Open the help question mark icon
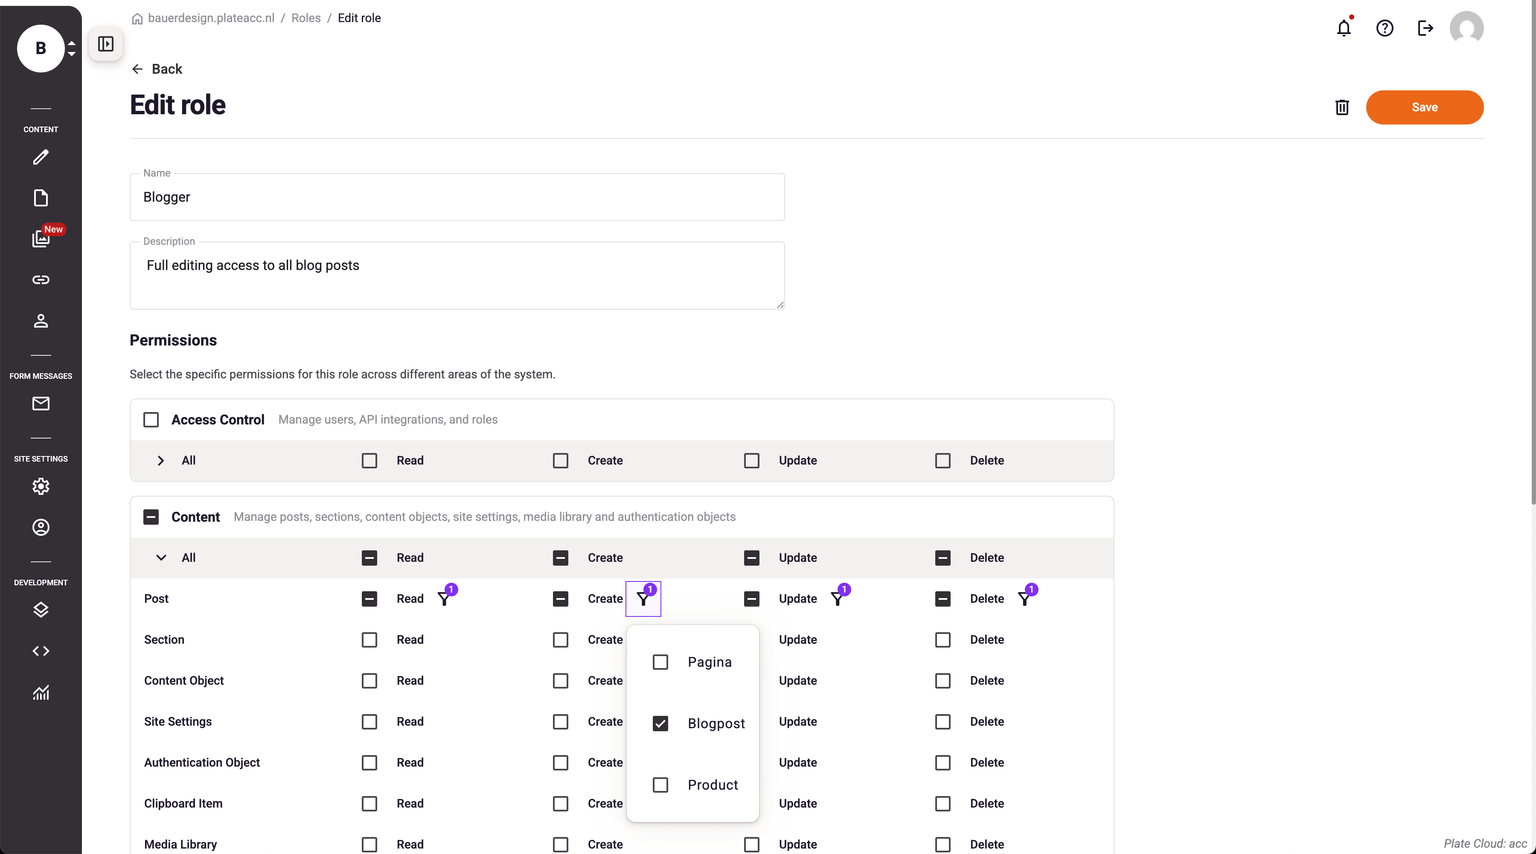The height and width of the screenshot is (854, 1536). pos(1384,28)
